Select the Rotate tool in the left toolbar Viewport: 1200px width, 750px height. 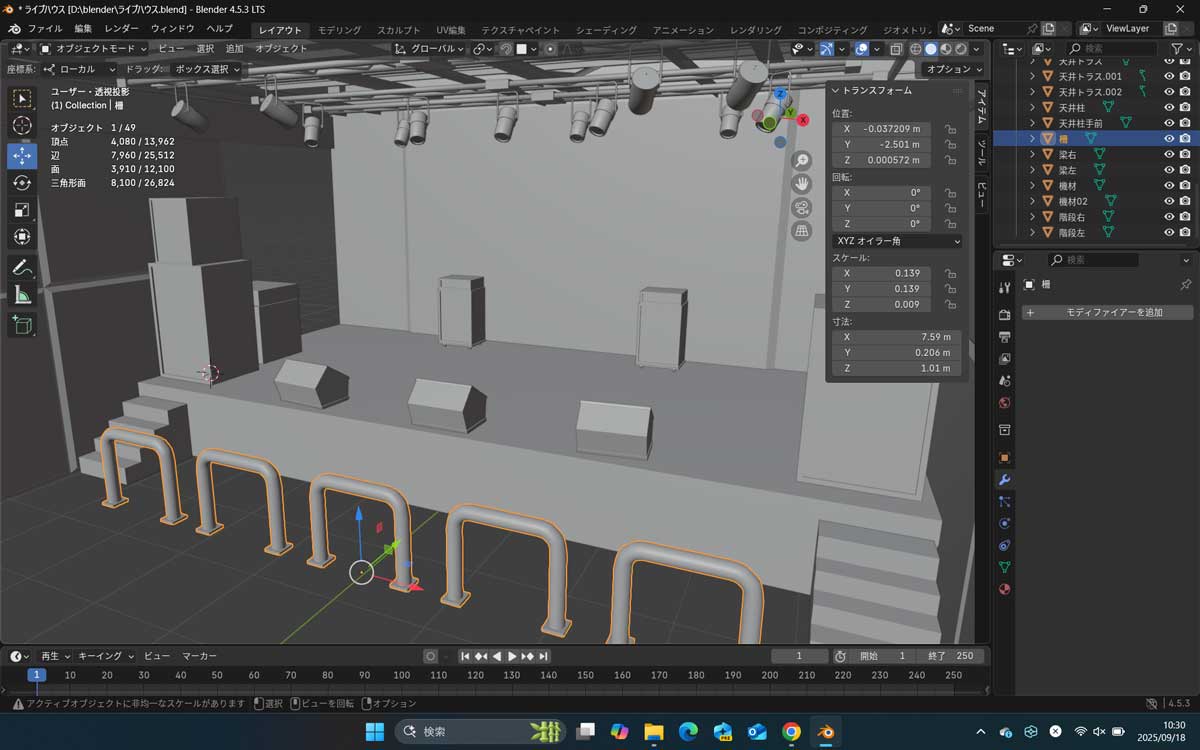click(x=22, y=183)
